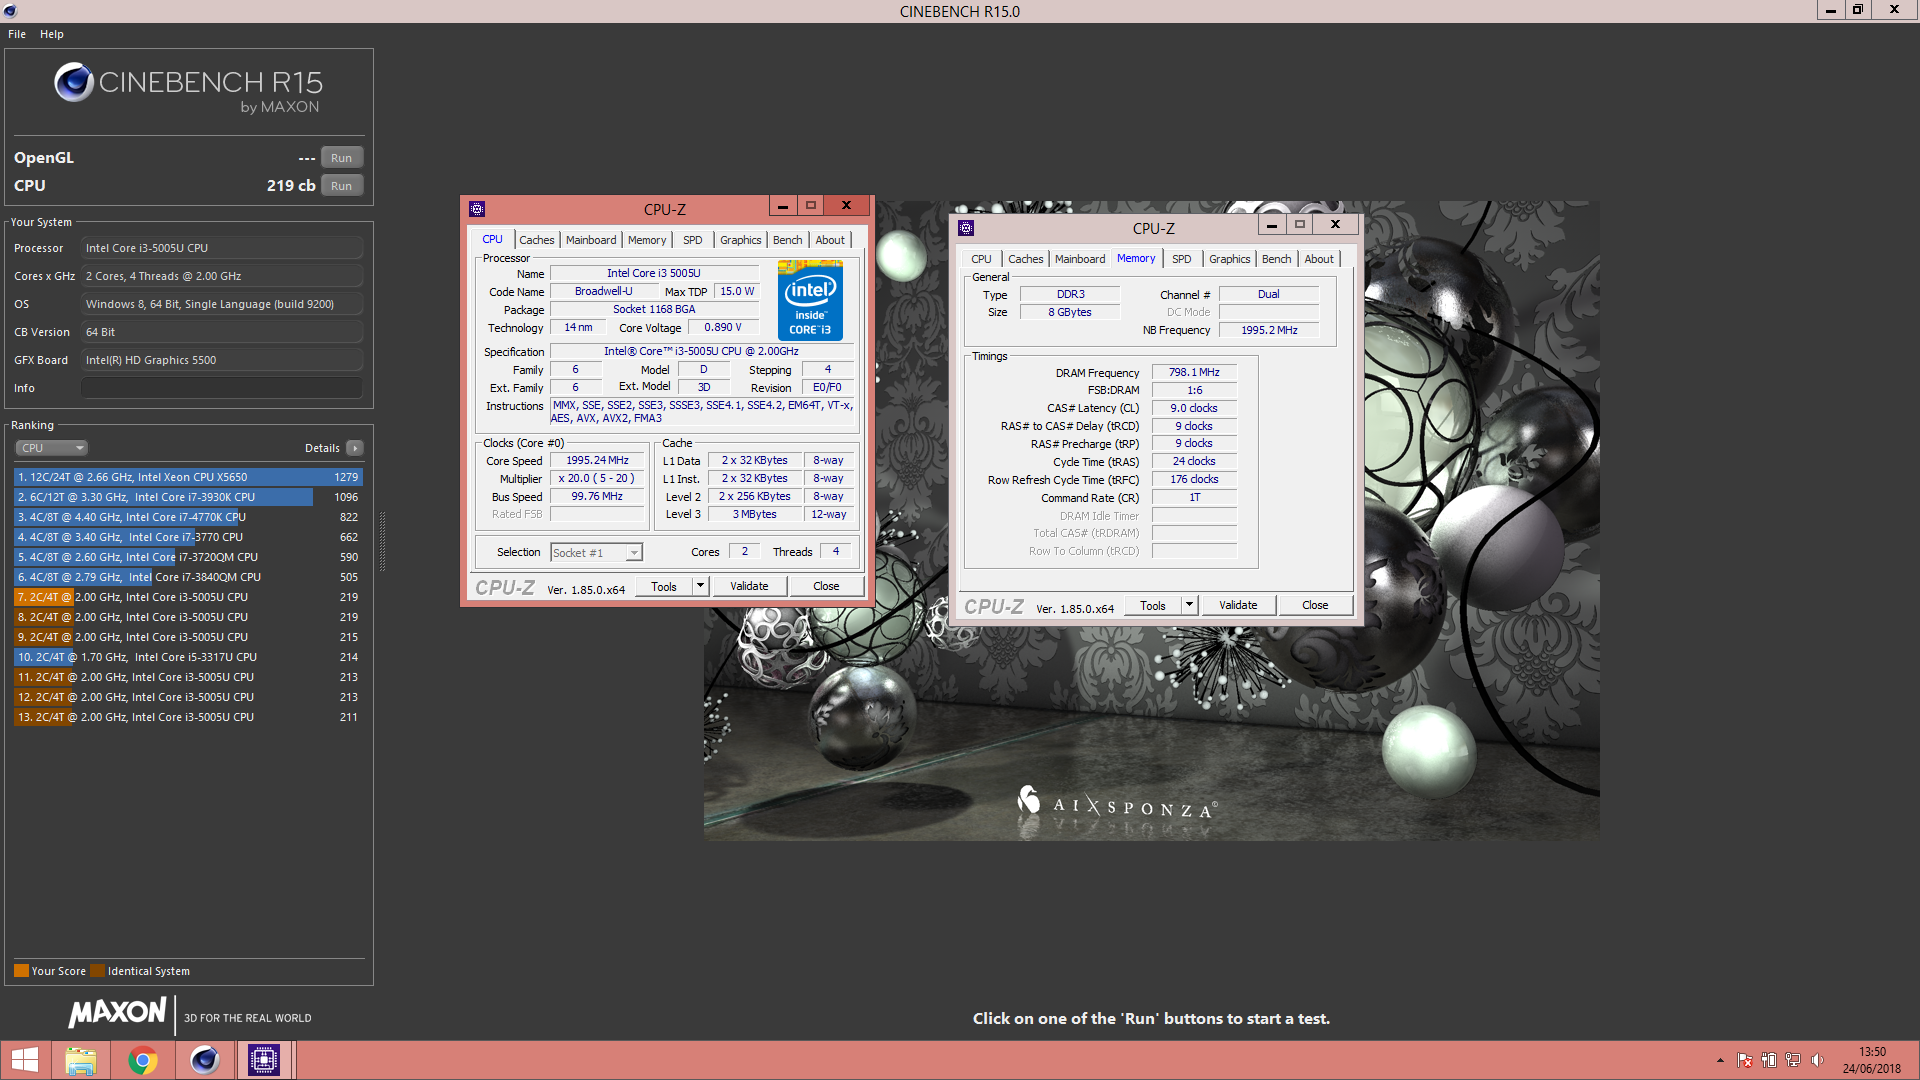Switch to Graphics tab in the left CPU-Z window

pos(741,240)
